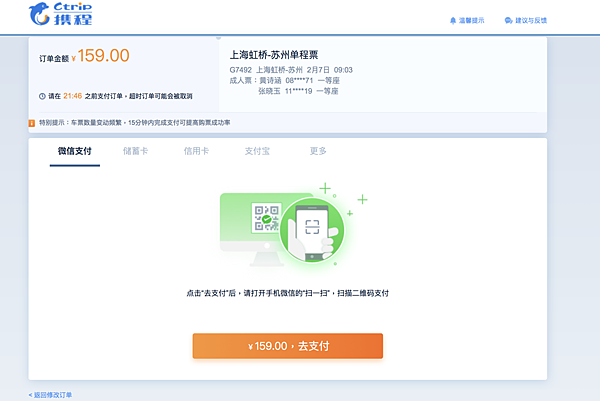This screenshot has height=401, width=600.
Task: Click the G7492 train details line
Action: (291, 70)
